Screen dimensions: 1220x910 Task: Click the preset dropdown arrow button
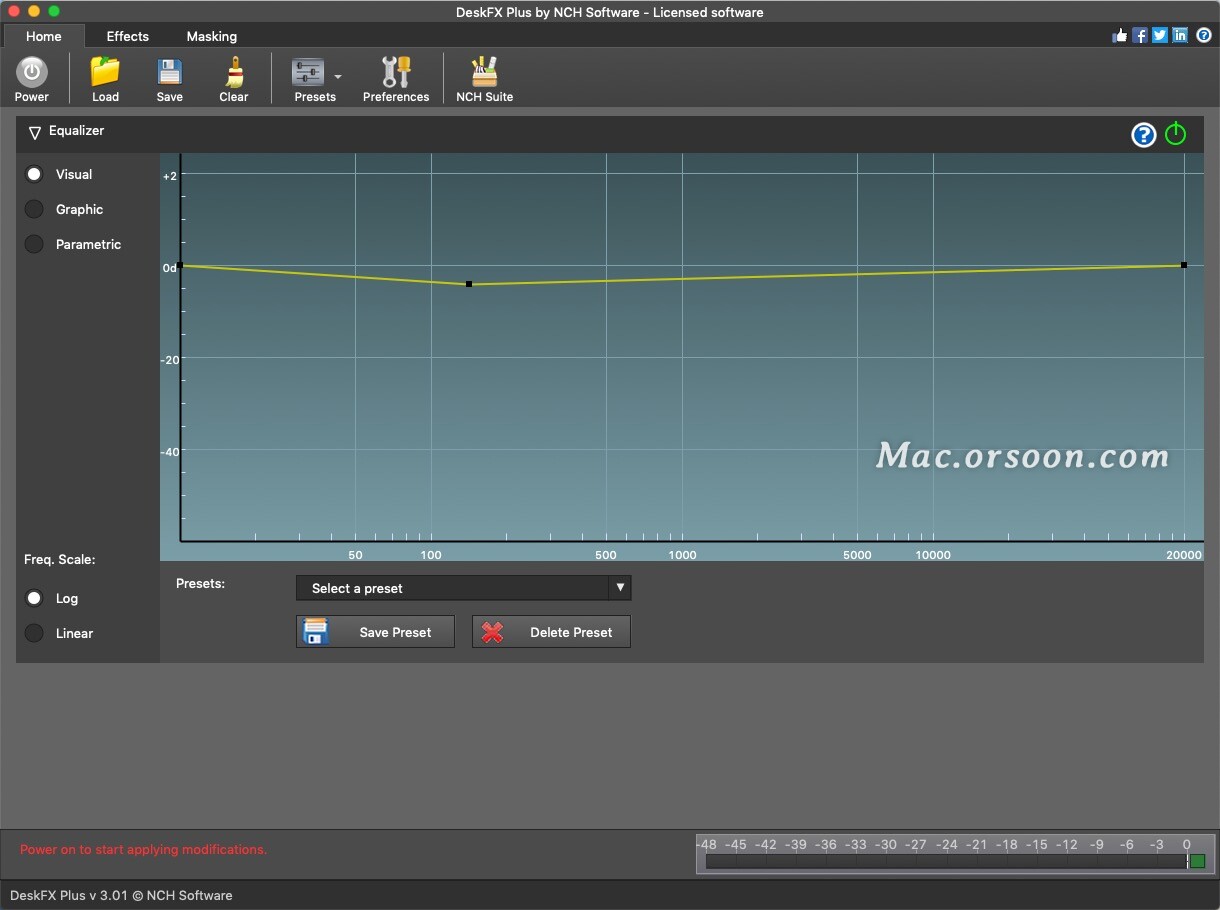[620, 588]
